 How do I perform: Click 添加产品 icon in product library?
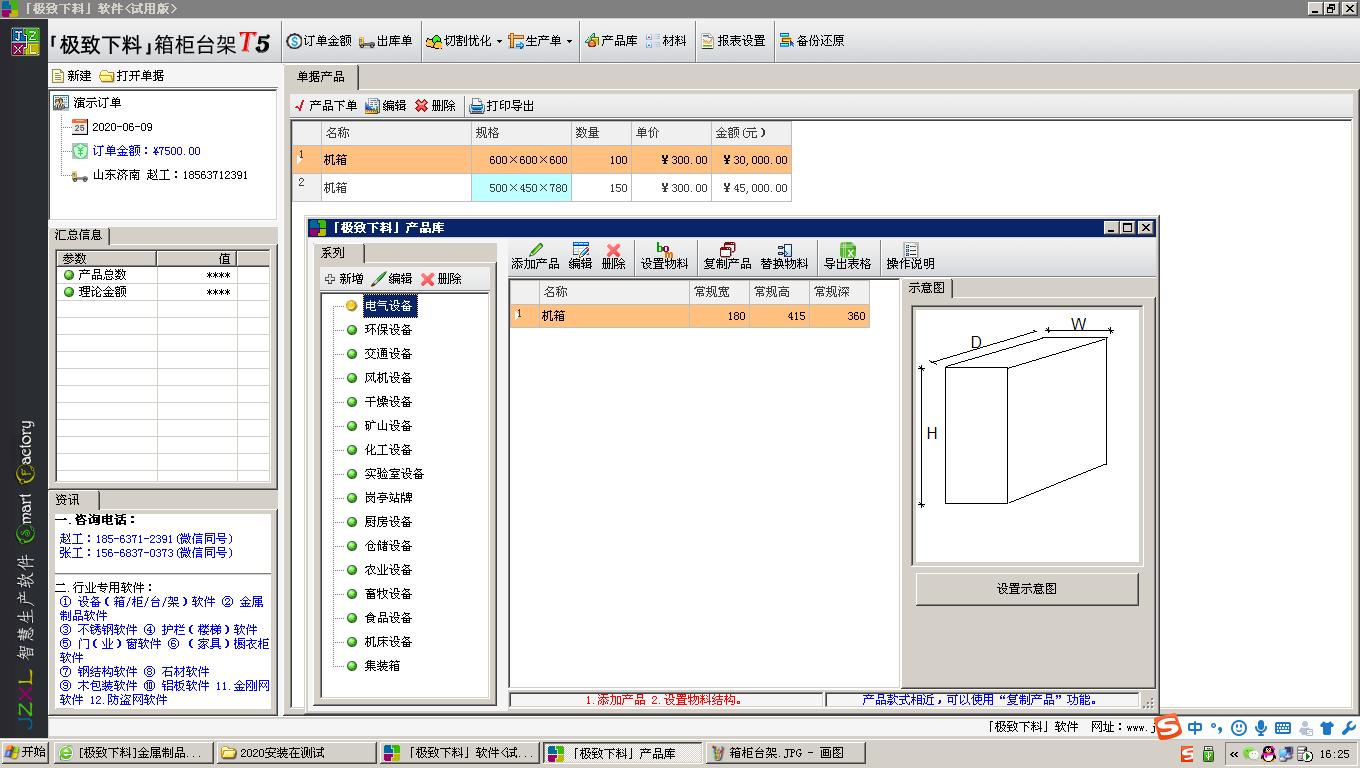535,256
